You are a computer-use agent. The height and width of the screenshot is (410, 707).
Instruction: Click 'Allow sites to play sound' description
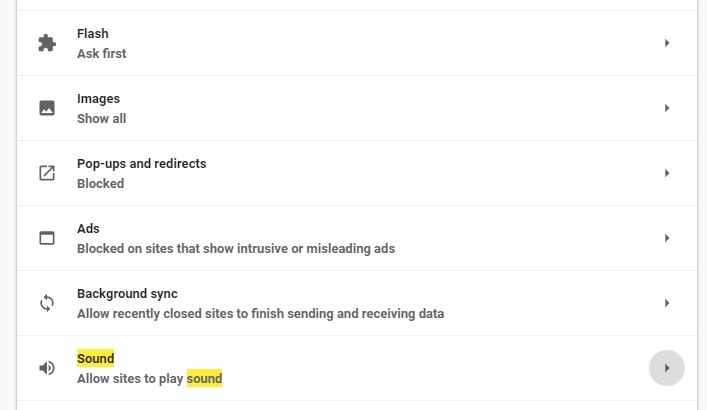(149, 378)
